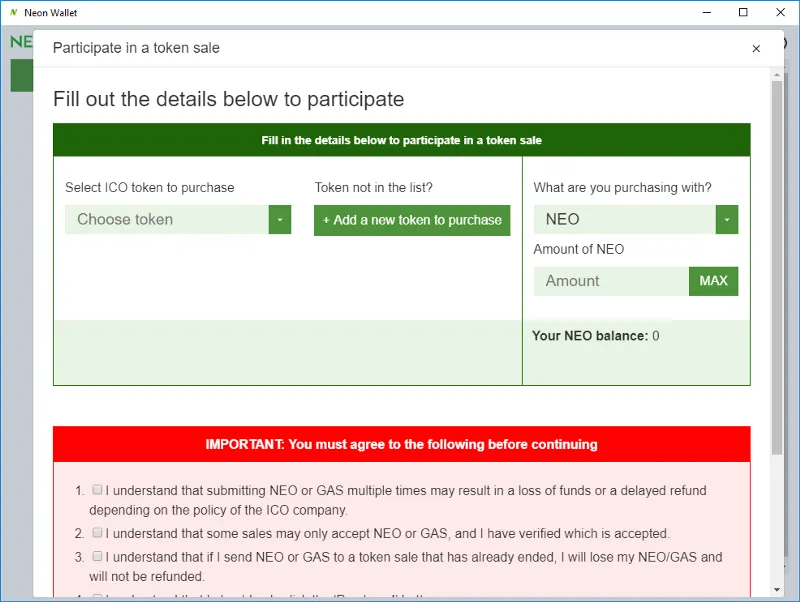Click the Neon Wallet title bar icon
The height and width of the screenshot is (602, 800).
coord(14,12)
